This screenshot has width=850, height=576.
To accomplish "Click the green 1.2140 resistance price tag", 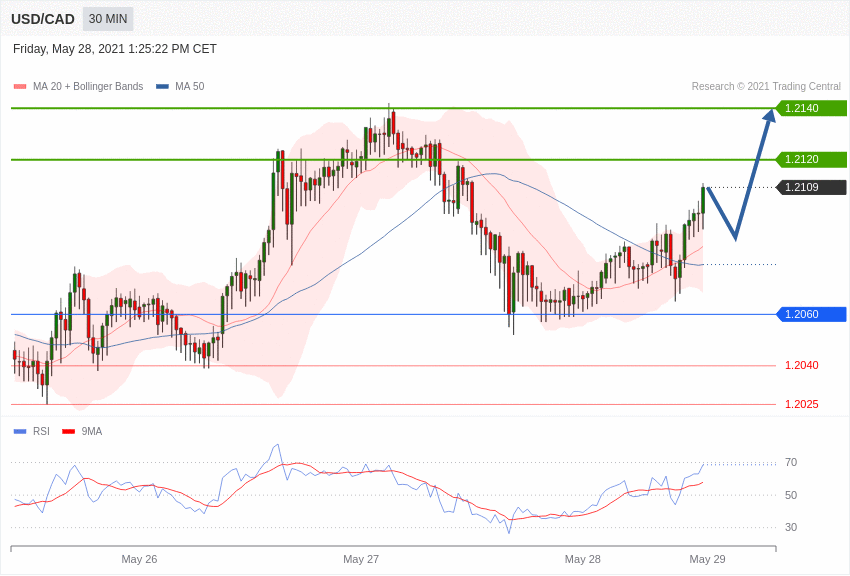I will [x=811, y=108].
